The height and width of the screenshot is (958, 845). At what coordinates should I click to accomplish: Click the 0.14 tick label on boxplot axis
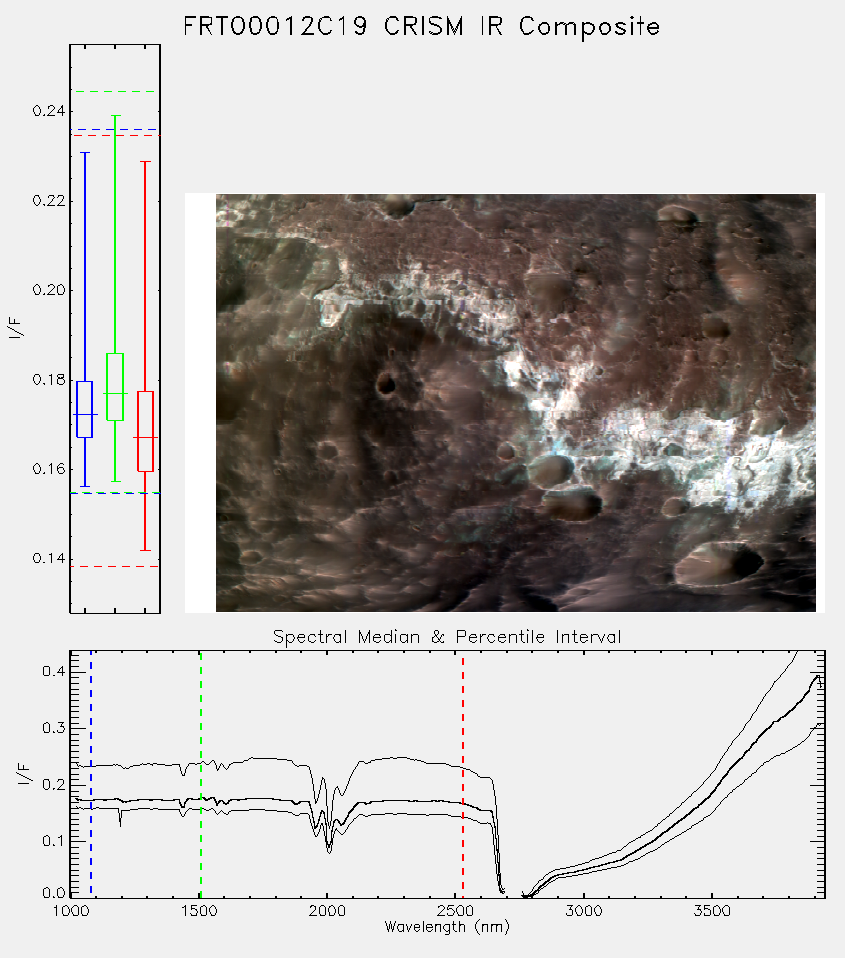pyautogui.click(x=49, y=558)
